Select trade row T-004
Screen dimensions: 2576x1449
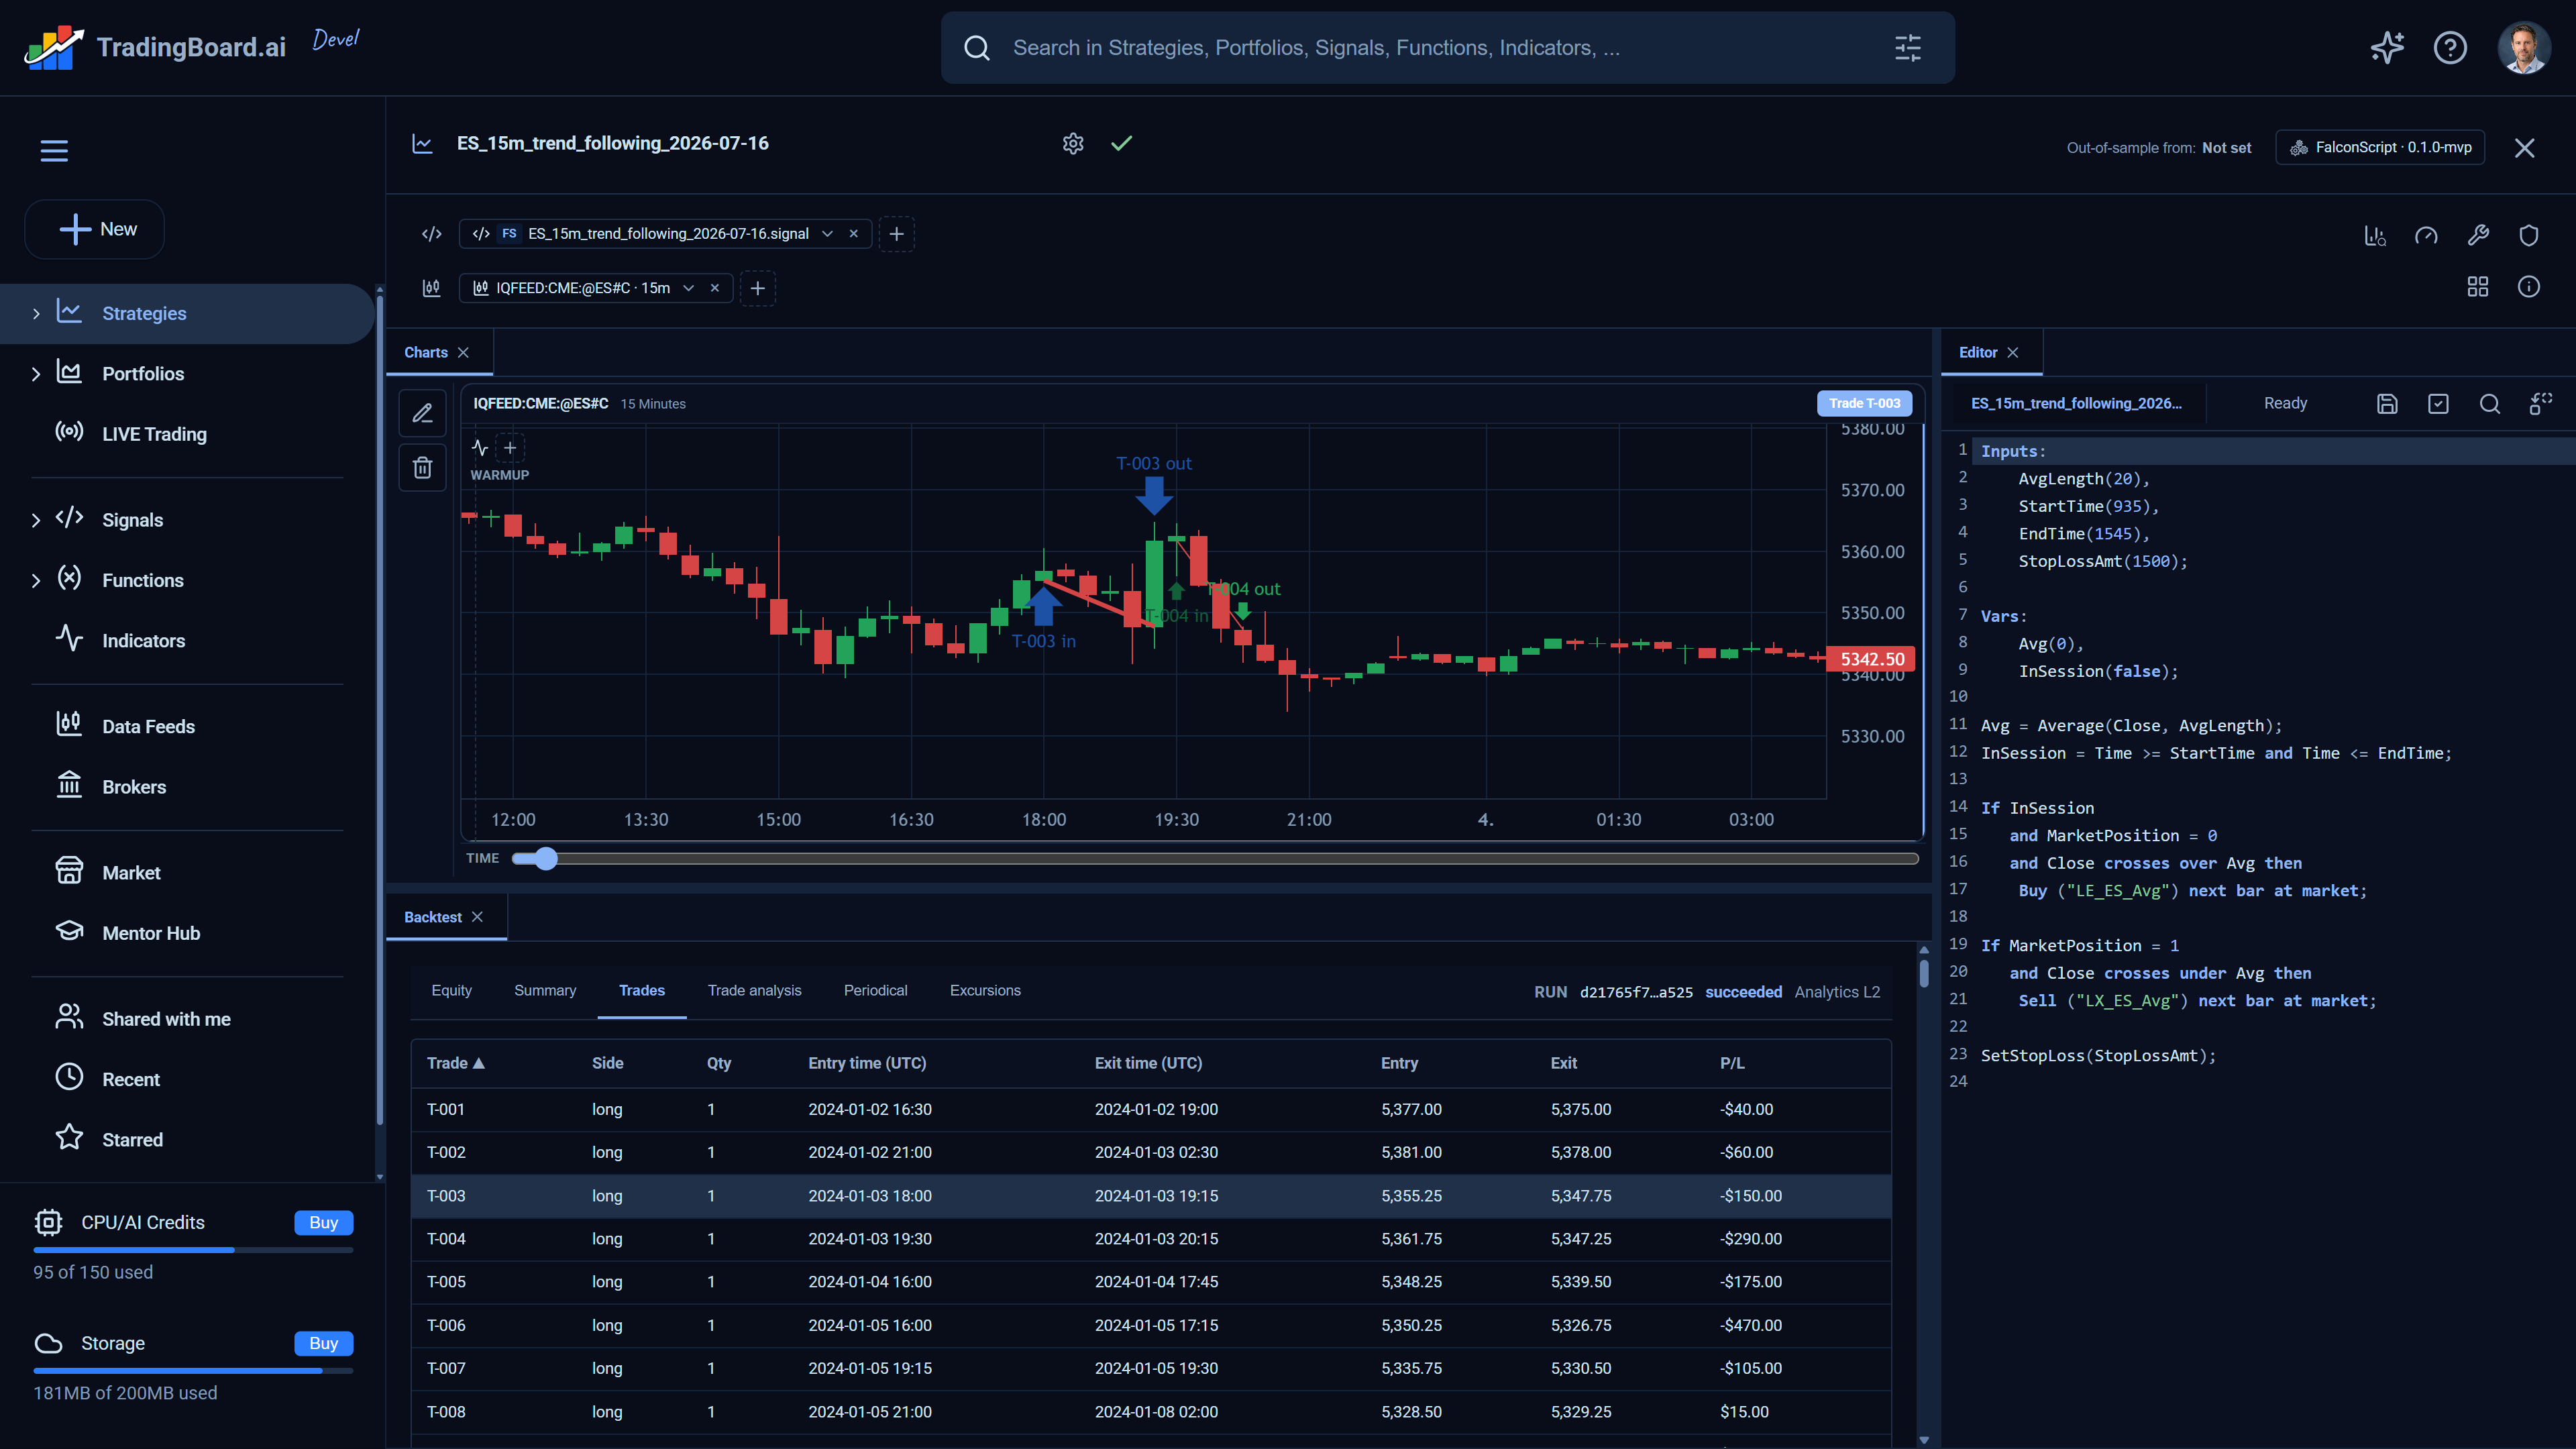tap(1150, 1239)
